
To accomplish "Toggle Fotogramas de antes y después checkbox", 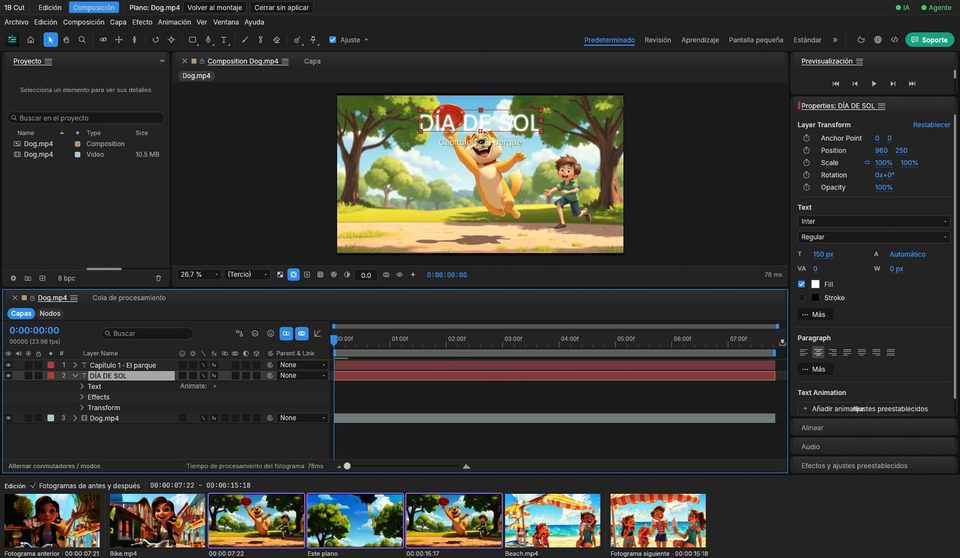I will click(x=33, y=486).
